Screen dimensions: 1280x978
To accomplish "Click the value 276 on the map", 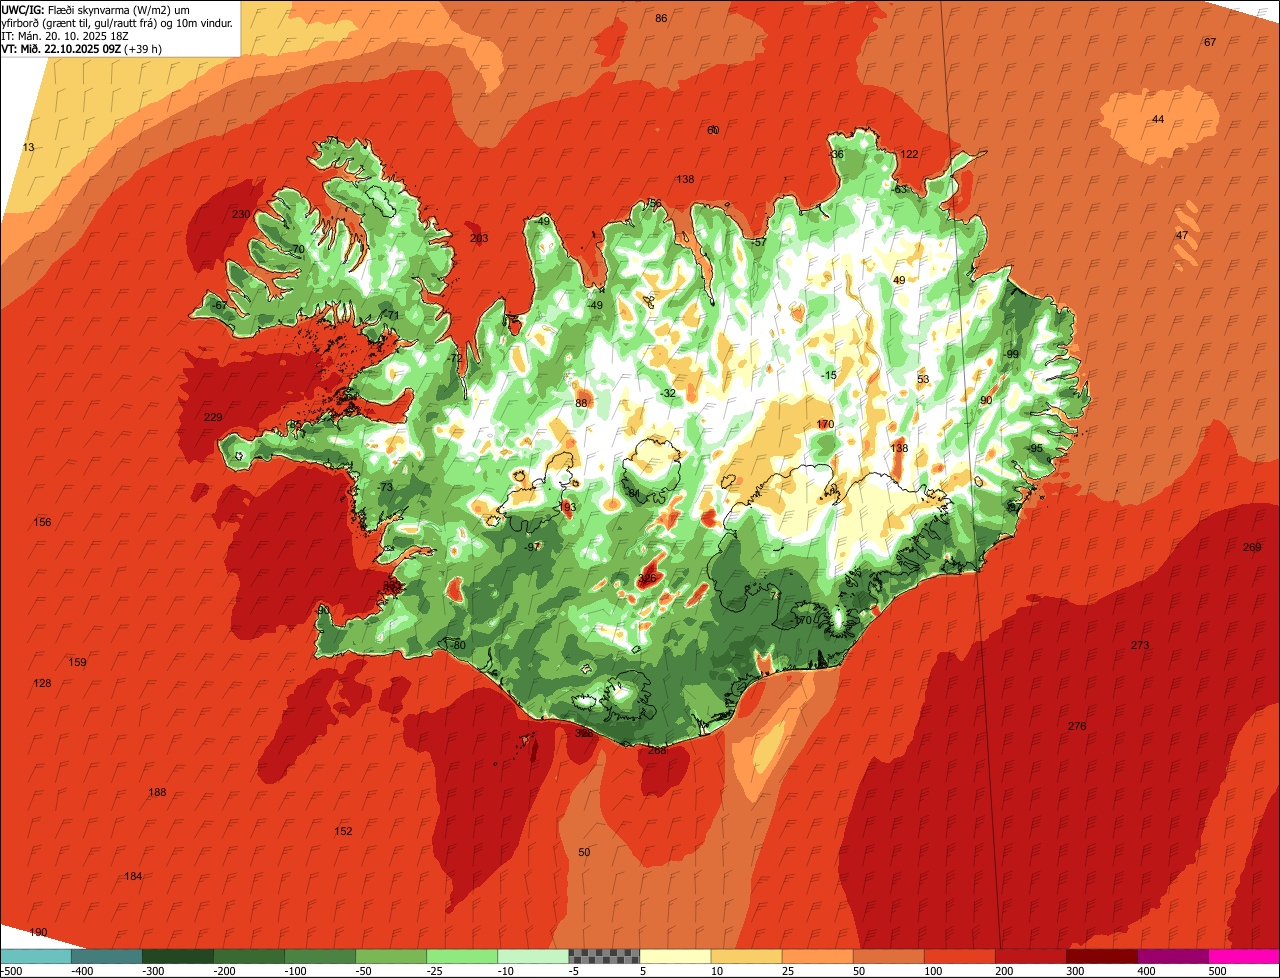I will (1077, 727).
